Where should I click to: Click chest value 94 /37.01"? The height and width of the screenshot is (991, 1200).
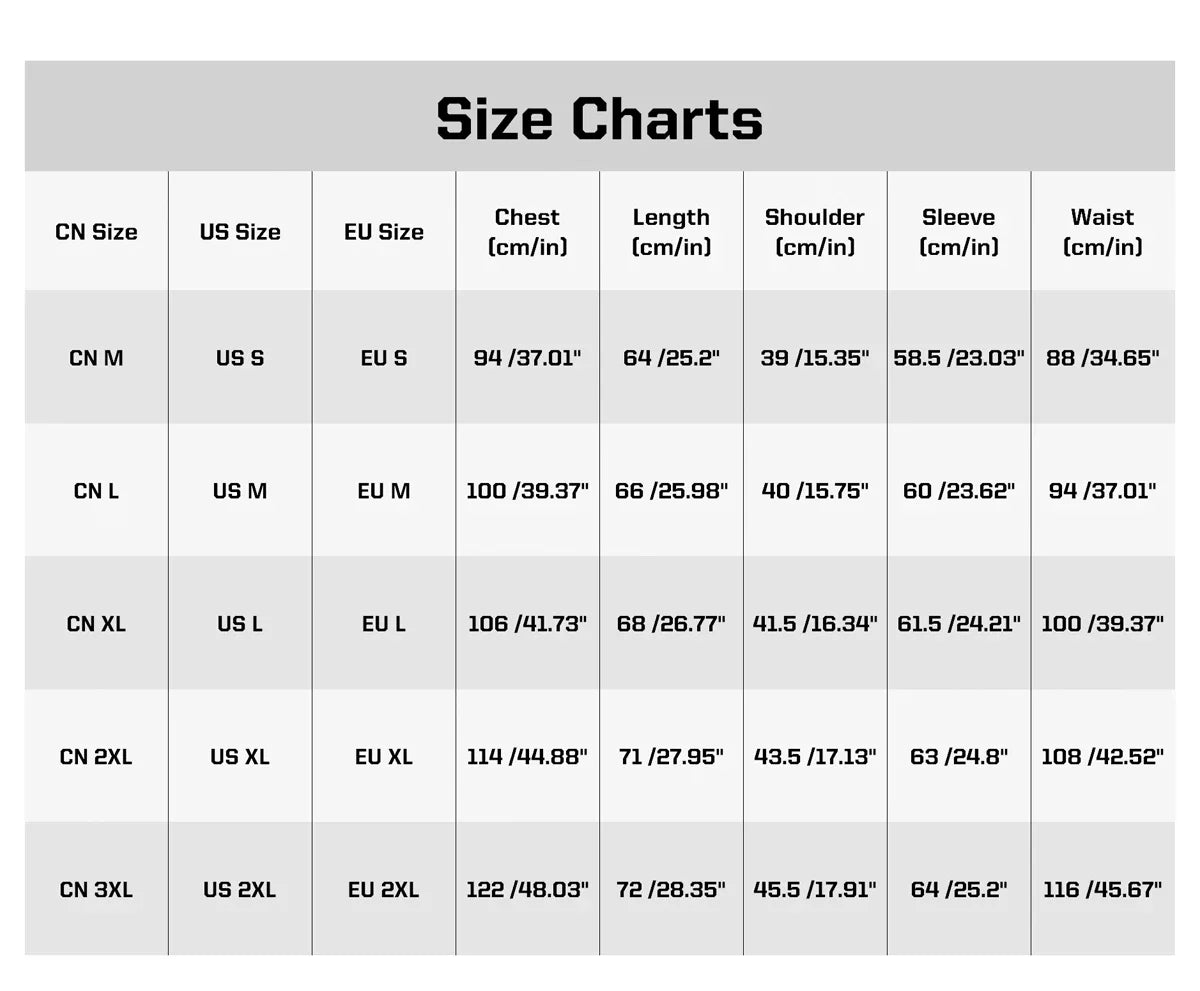click(527, 358)
